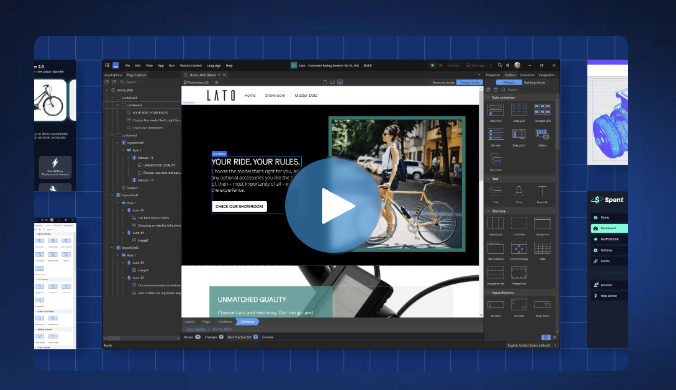
Task: Open the File menu
Action: point(127,66)
